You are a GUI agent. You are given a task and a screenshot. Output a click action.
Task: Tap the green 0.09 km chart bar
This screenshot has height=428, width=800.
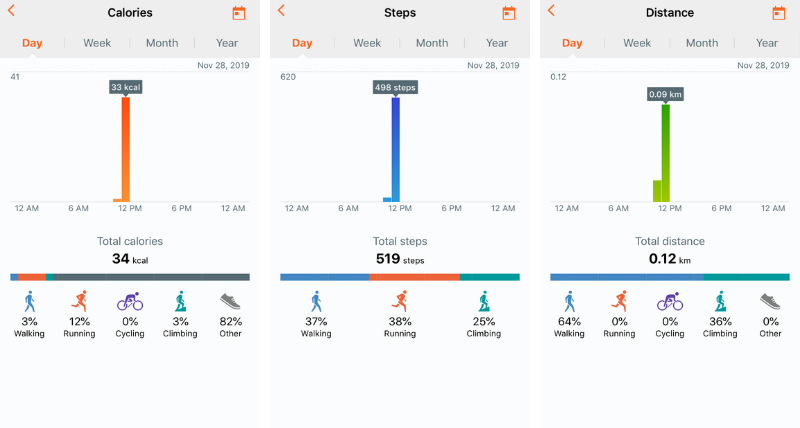[x=666, y=152]
